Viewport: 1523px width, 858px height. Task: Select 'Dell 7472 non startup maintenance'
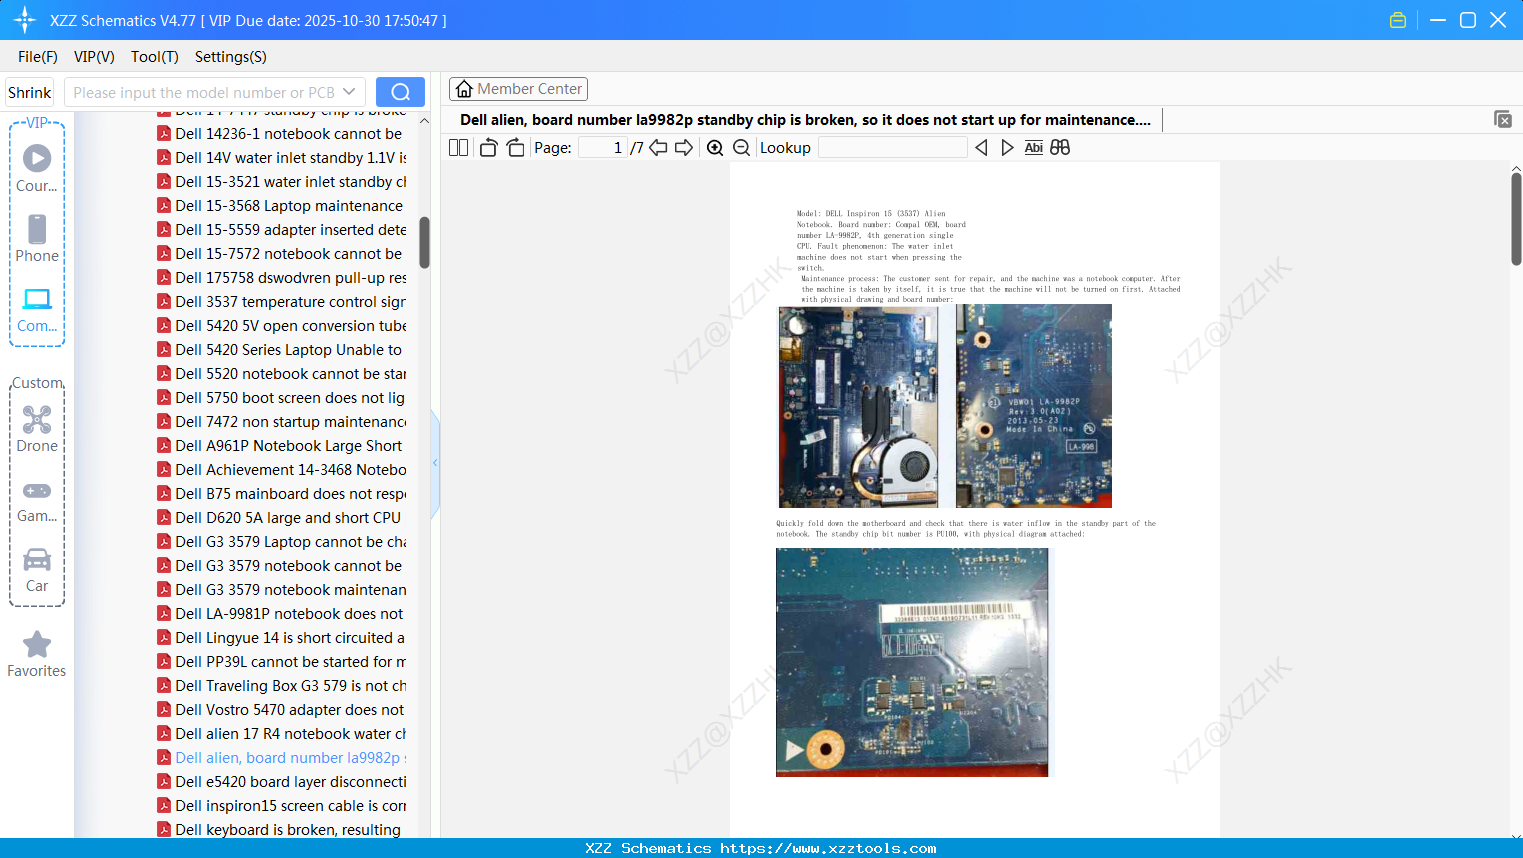coord(282,422)
